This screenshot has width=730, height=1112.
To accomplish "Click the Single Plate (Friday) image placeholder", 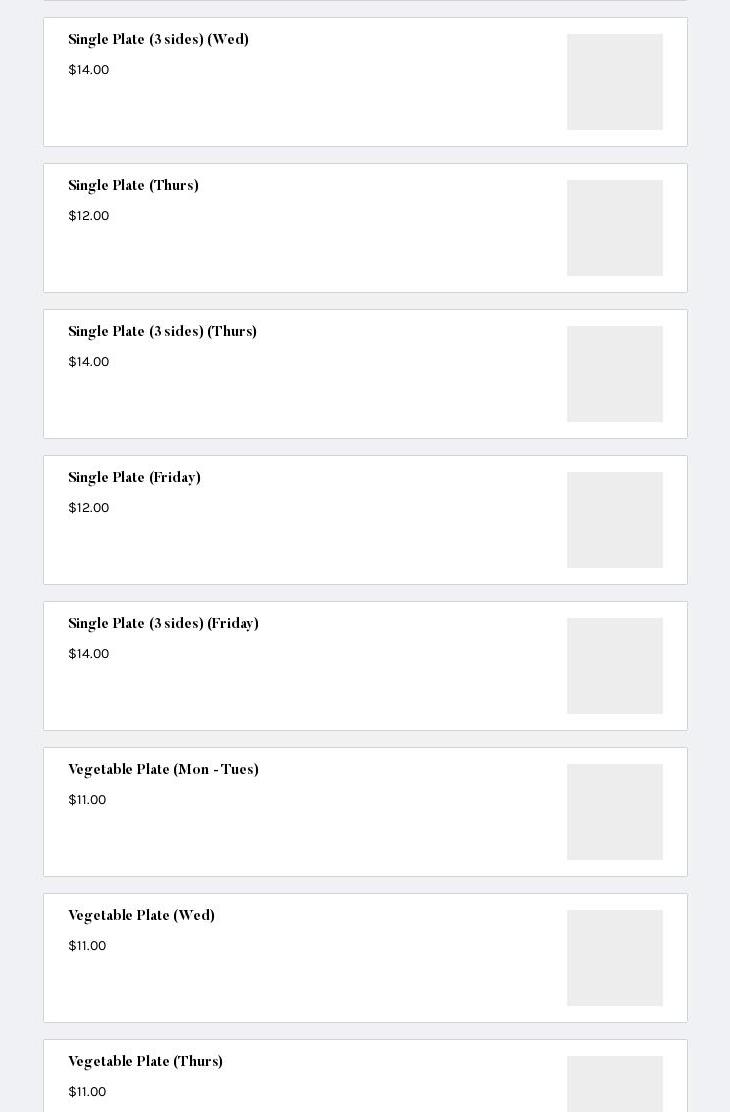I will [x=614, y=520].
